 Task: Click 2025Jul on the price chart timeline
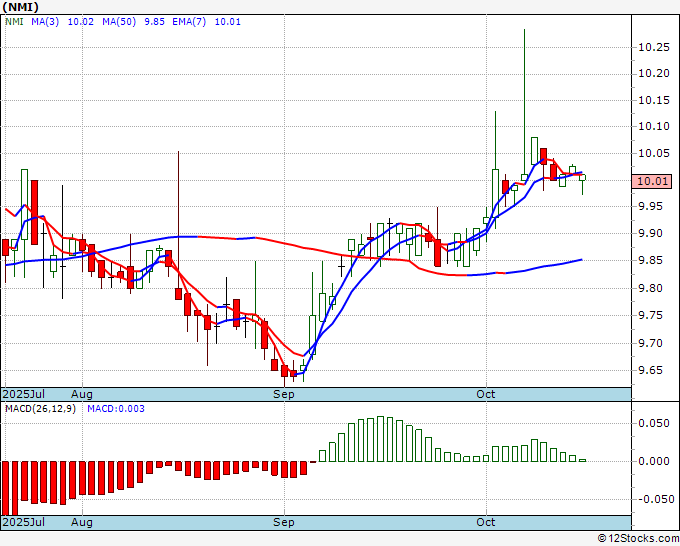click(x=24, y=394)
